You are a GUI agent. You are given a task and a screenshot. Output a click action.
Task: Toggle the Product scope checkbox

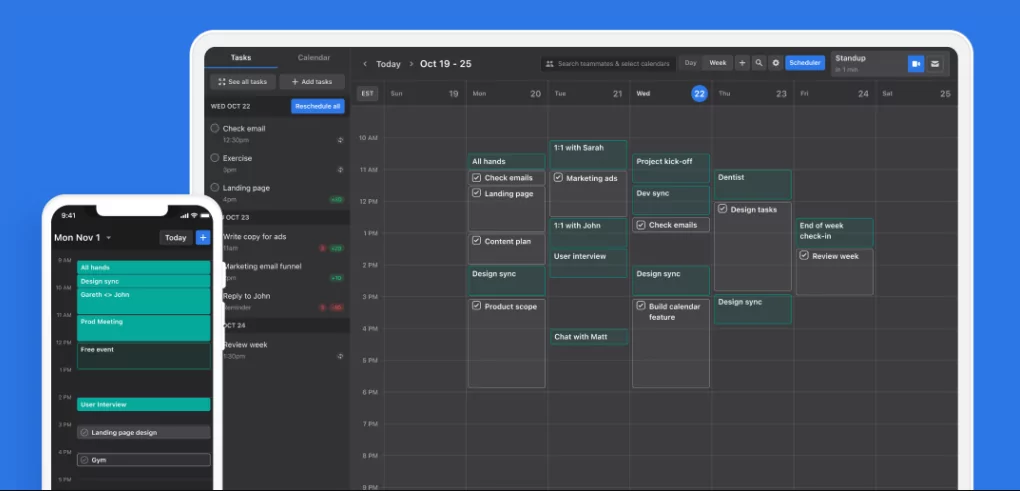[476, 306]
